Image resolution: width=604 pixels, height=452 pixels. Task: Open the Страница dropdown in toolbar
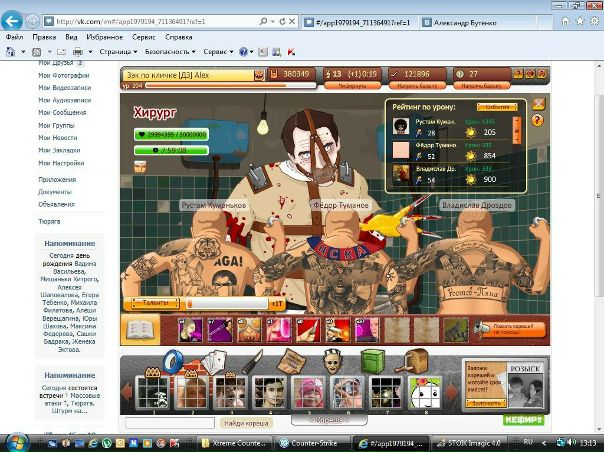coord(119,50)
